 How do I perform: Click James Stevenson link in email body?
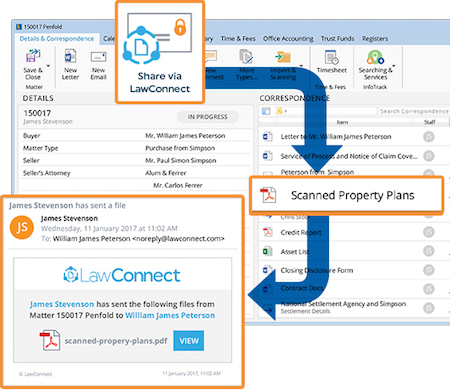(x=62, y=304)
